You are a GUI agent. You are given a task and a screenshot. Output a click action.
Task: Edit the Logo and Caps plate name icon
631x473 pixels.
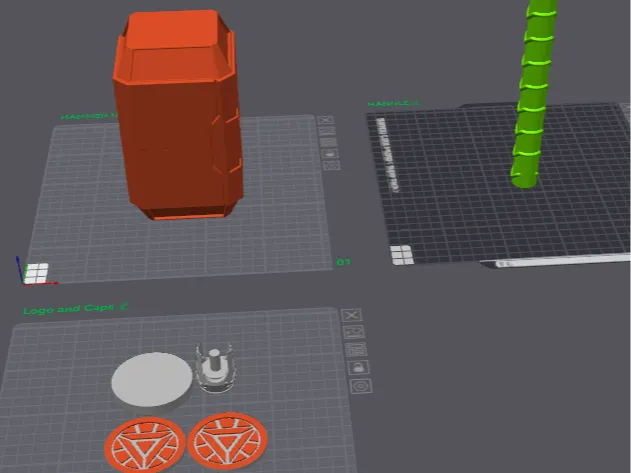tap(124, 307)
